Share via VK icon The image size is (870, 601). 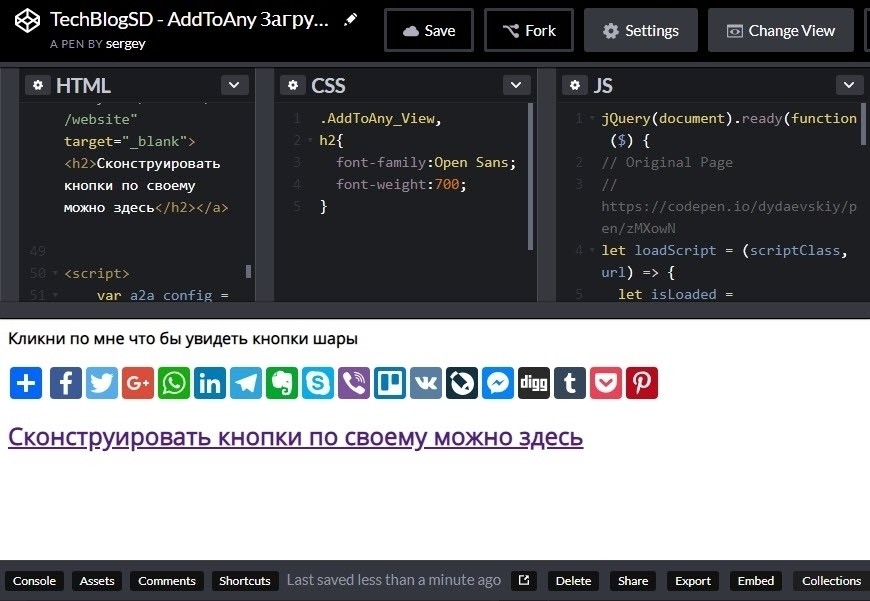point(426,383)
